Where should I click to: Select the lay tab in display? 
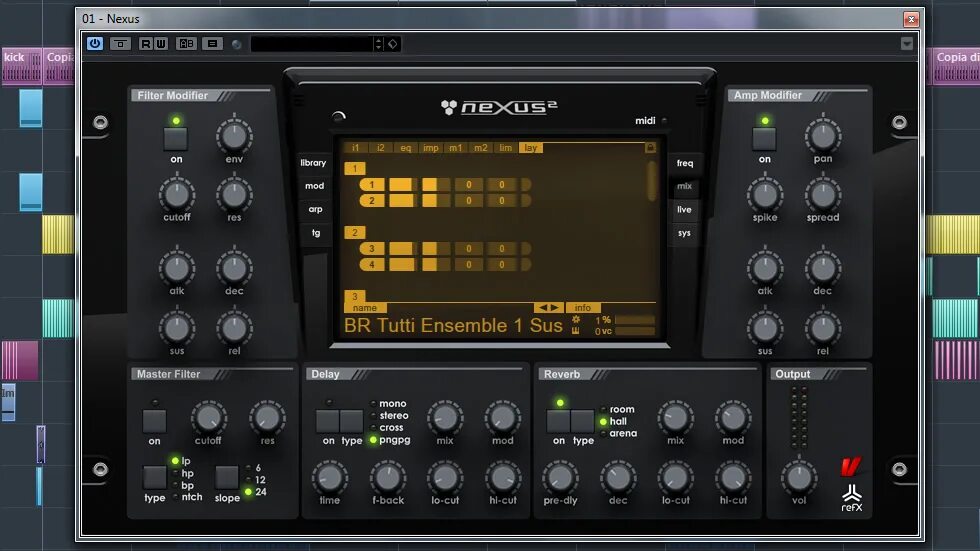tap(531, 148)
